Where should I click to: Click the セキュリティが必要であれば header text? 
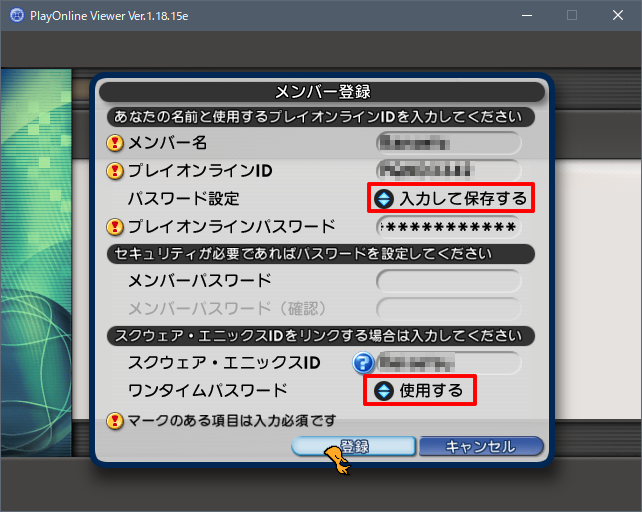pos(303,254)
